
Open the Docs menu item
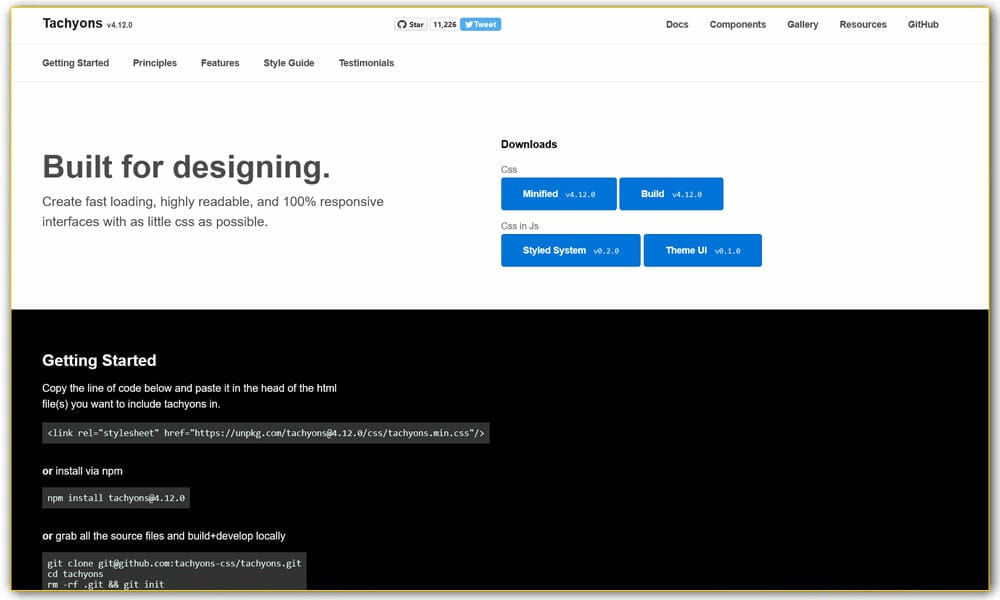pos(677,25)
